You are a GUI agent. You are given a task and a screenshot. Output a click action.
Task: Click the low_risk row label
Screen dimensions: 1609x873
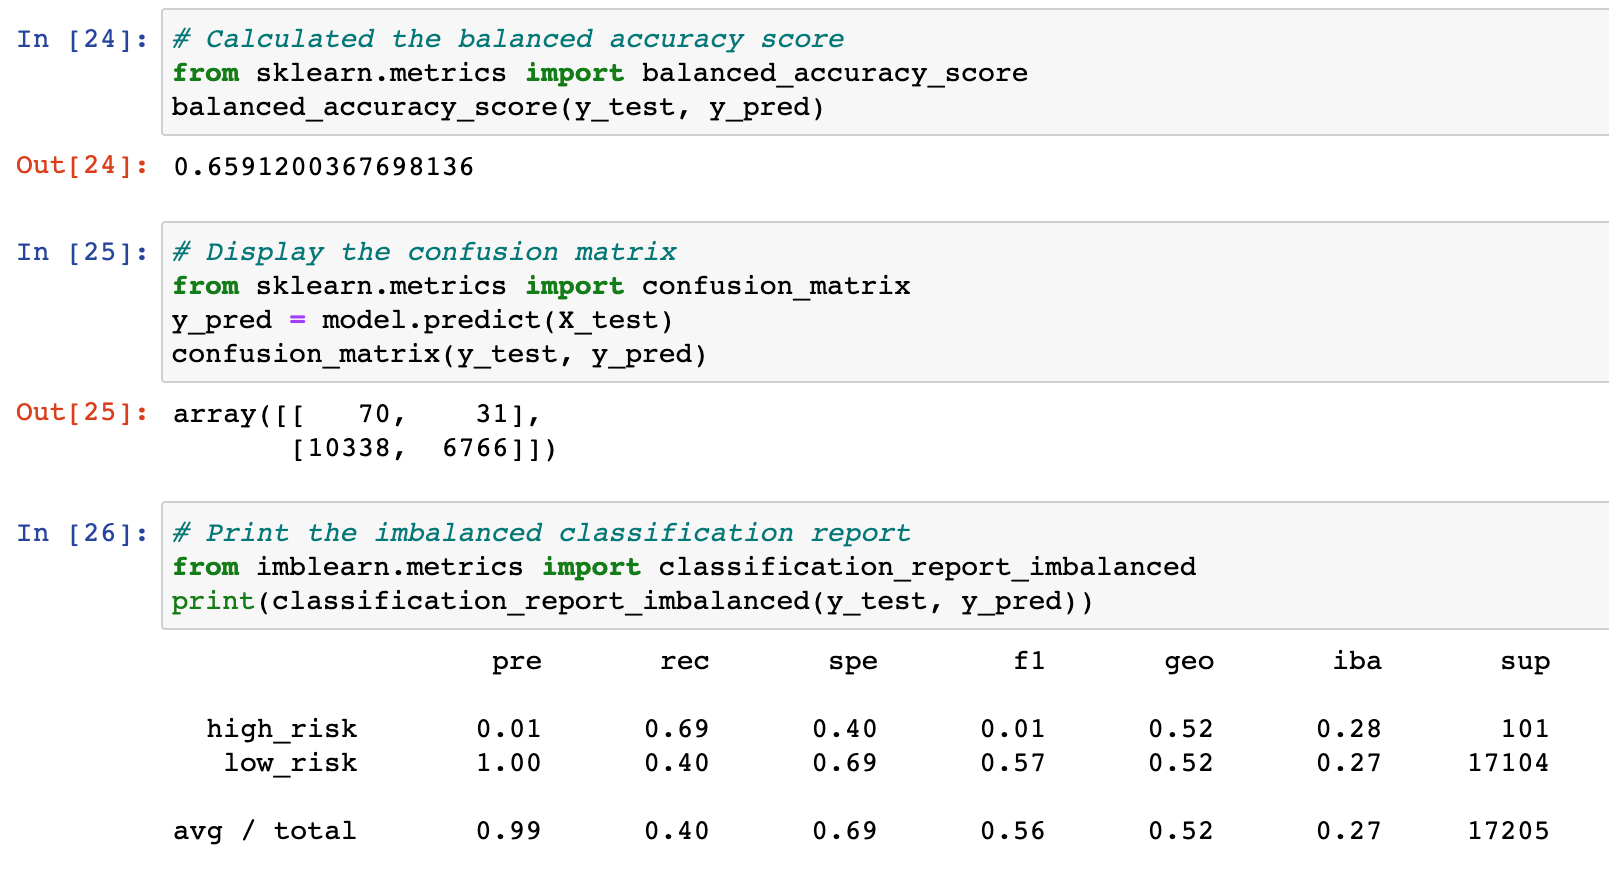click(x=290, y=763)
